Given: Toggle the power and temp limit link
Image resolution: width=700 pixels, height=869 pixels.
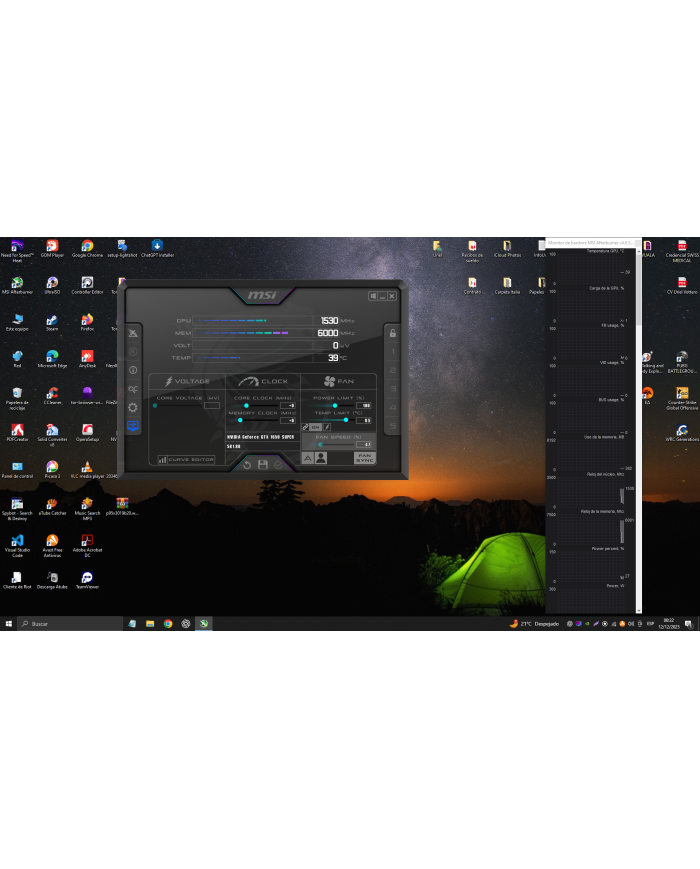Looking at the screenshot, I should [x=307, y=427].
